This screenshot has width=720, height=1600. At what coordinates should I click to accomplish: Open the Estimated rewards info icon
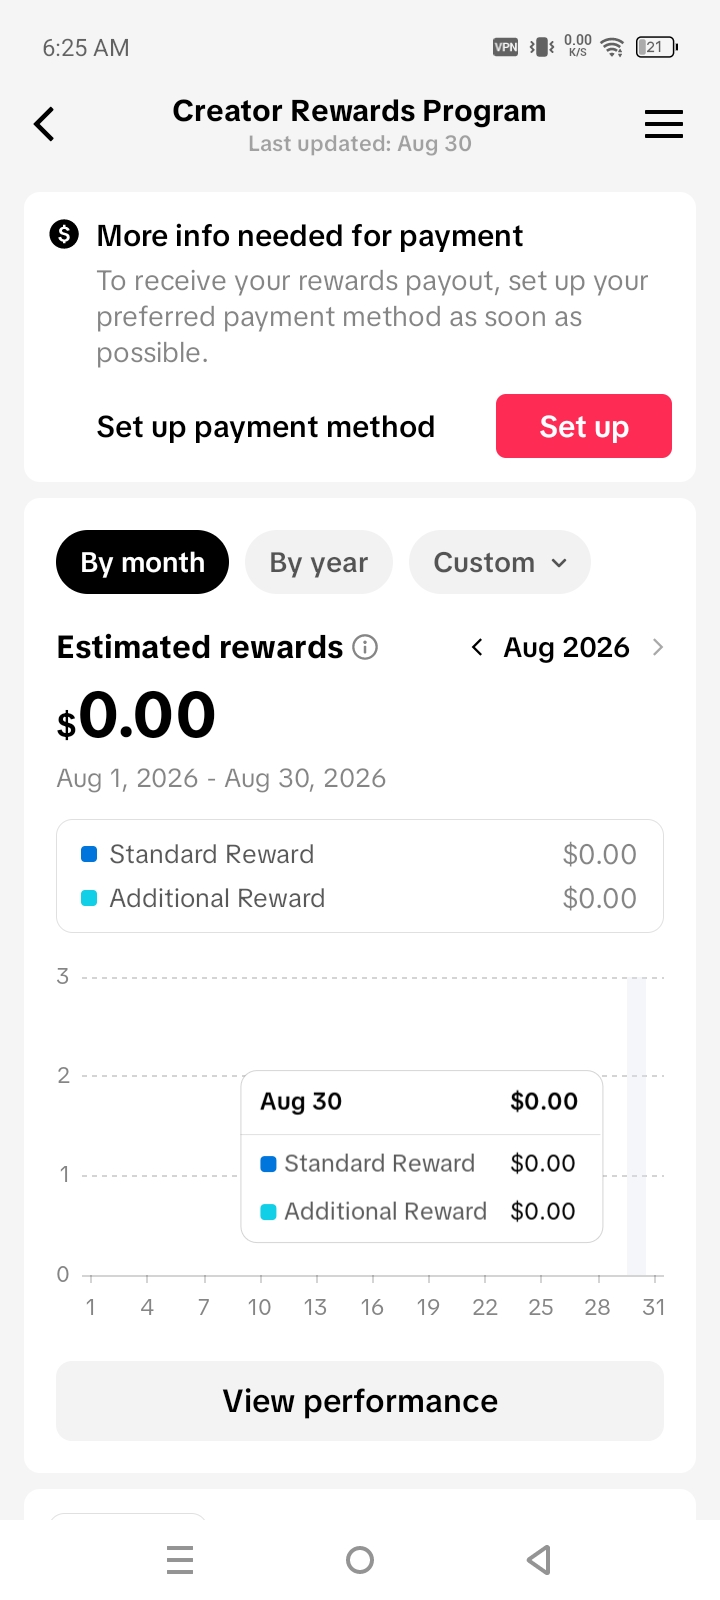click(x=365, y=647)
